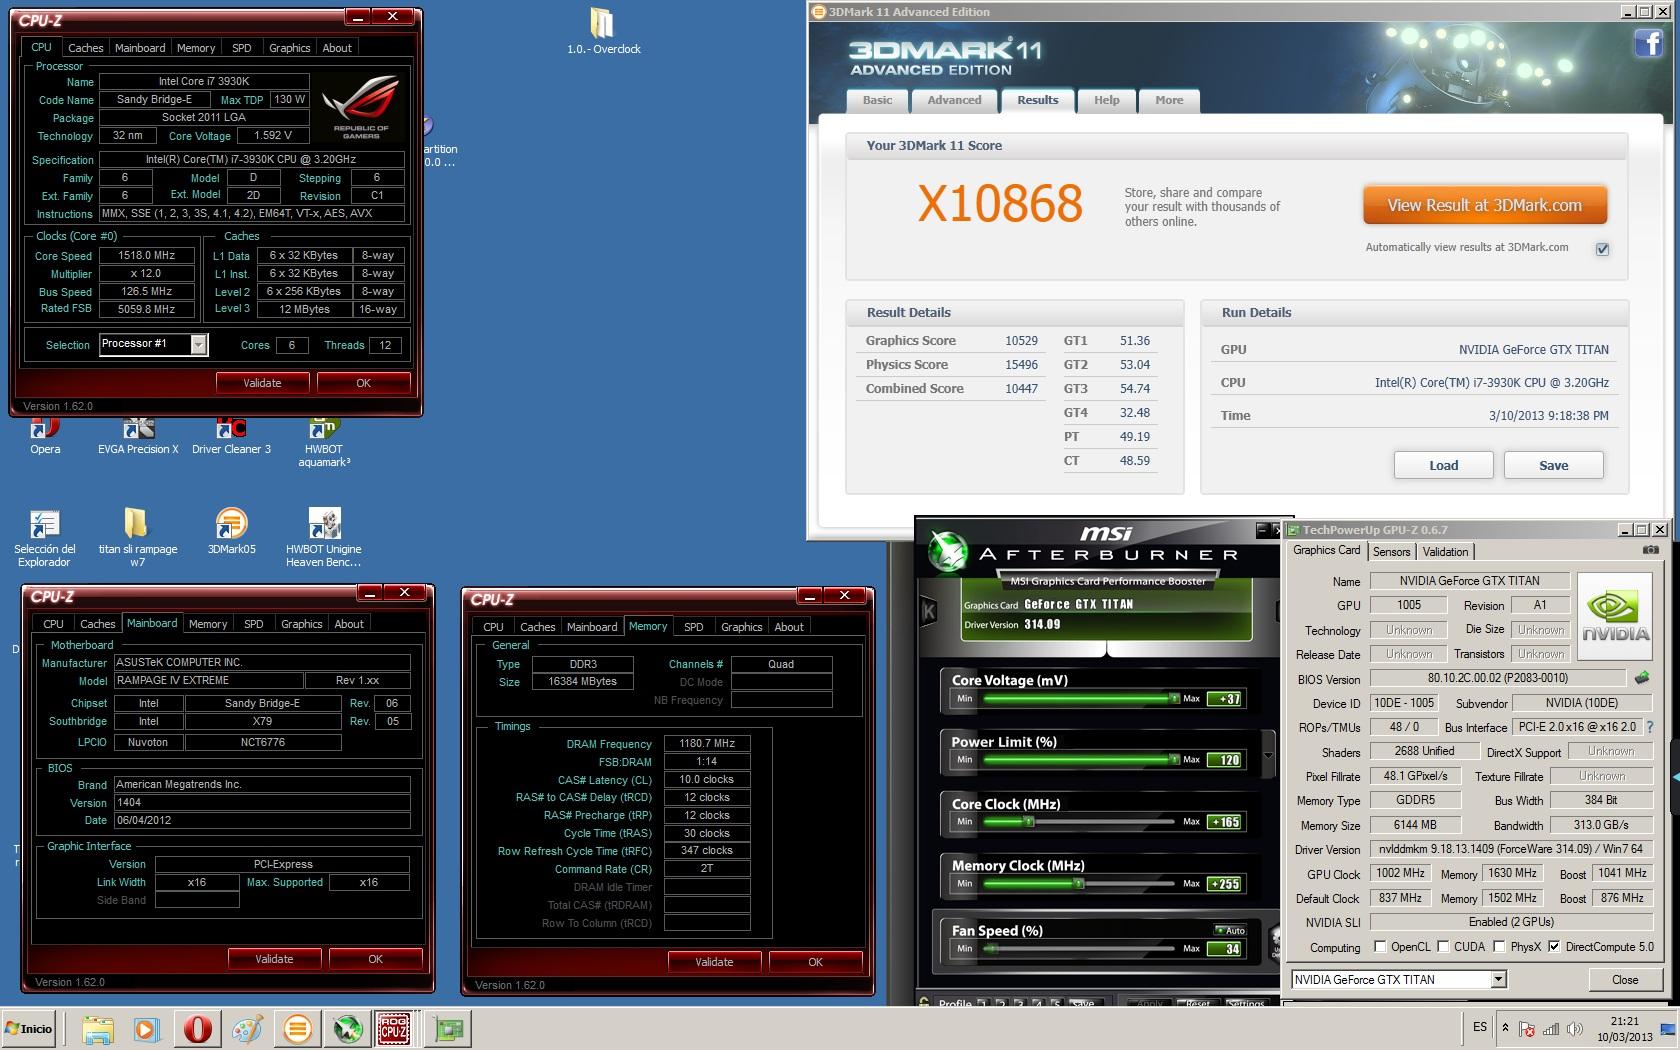This screenshot has height=1050, width=1680.
Task: Click the Afterburner left K side button
Action: pos(929,611)
